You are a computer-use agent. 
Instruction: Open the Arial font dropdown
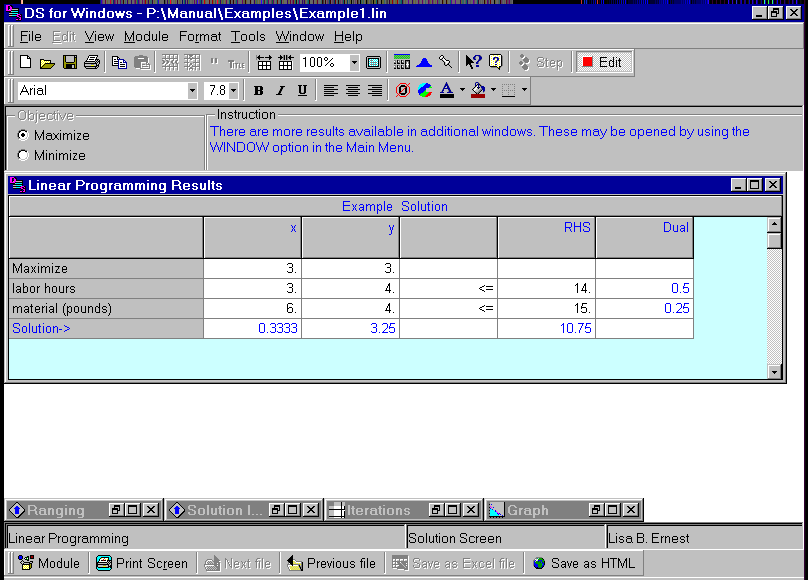pos(192,91)
